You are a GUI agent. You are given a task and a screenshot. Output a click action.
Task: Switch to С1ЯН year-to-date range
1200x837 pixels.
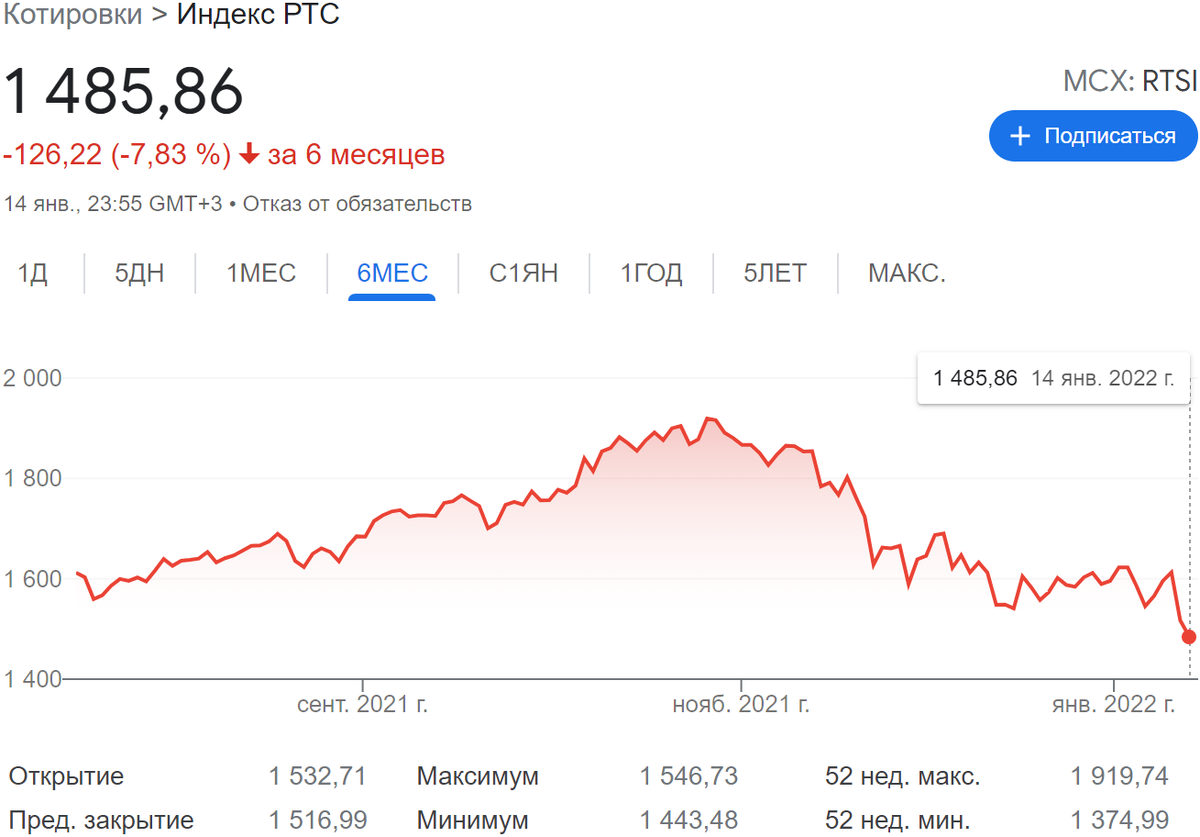(x=524, y=273)
